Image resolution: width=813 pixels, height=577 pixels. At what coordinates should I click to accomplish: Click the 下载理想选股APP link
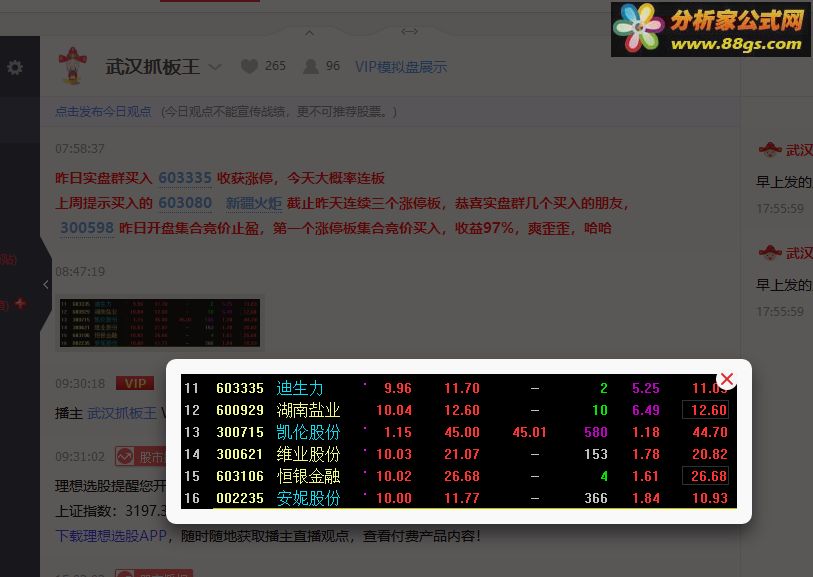point(111,536)
